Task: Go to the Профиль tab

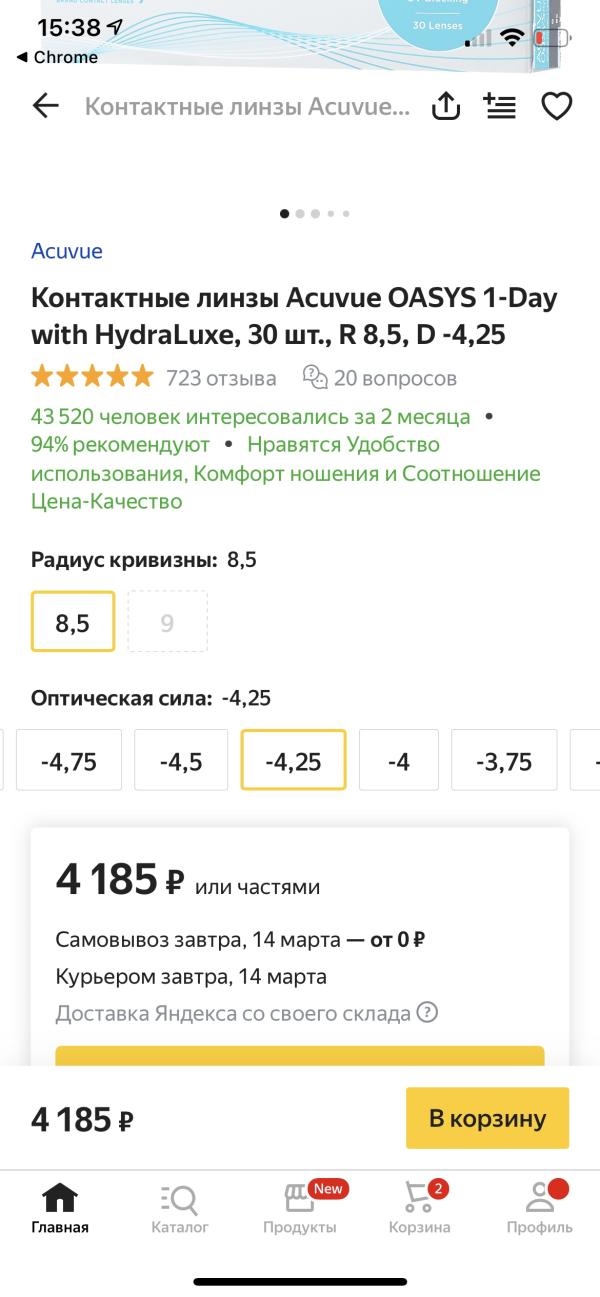Action: [x=540, y=1207]
